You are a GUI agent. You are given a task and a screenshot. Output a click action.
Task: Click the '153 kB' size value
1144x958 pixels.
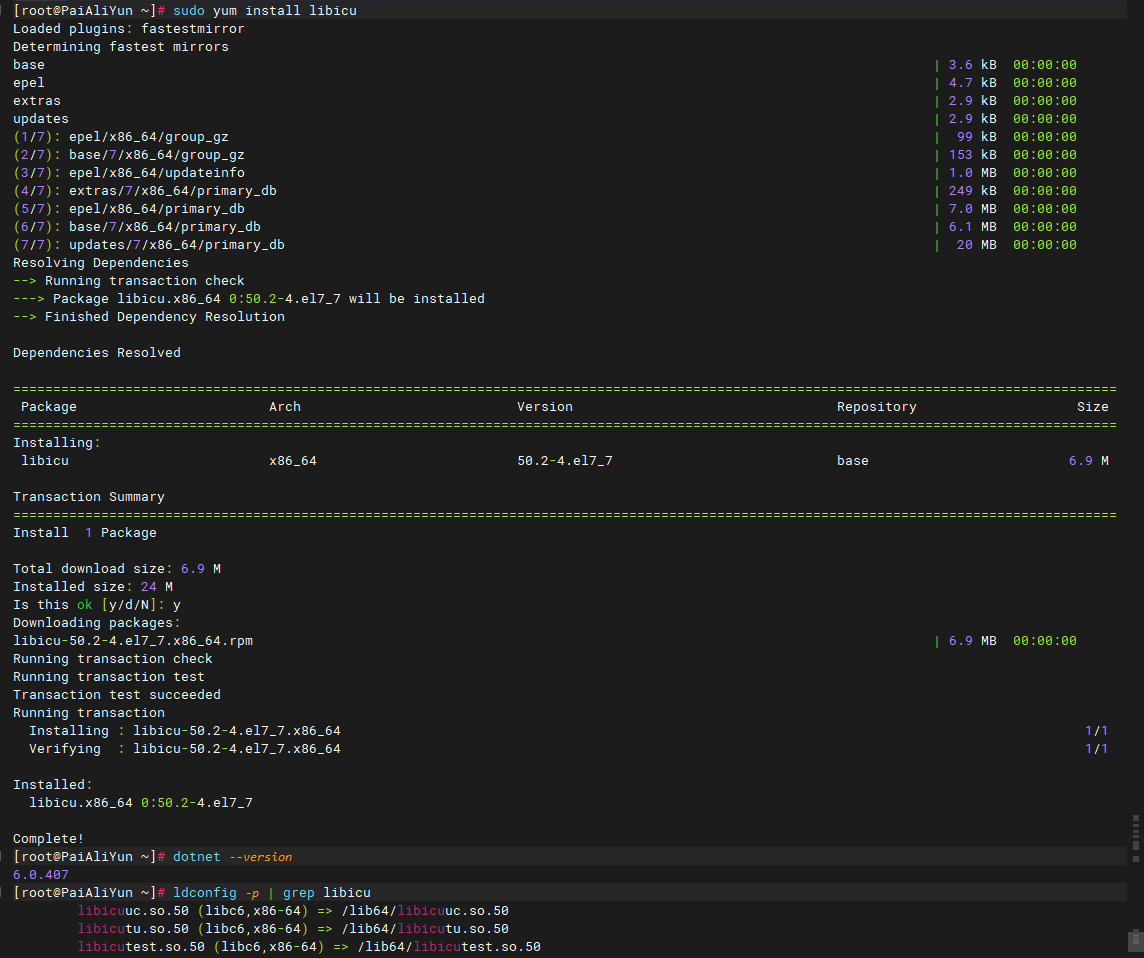[x=973, y=155]
